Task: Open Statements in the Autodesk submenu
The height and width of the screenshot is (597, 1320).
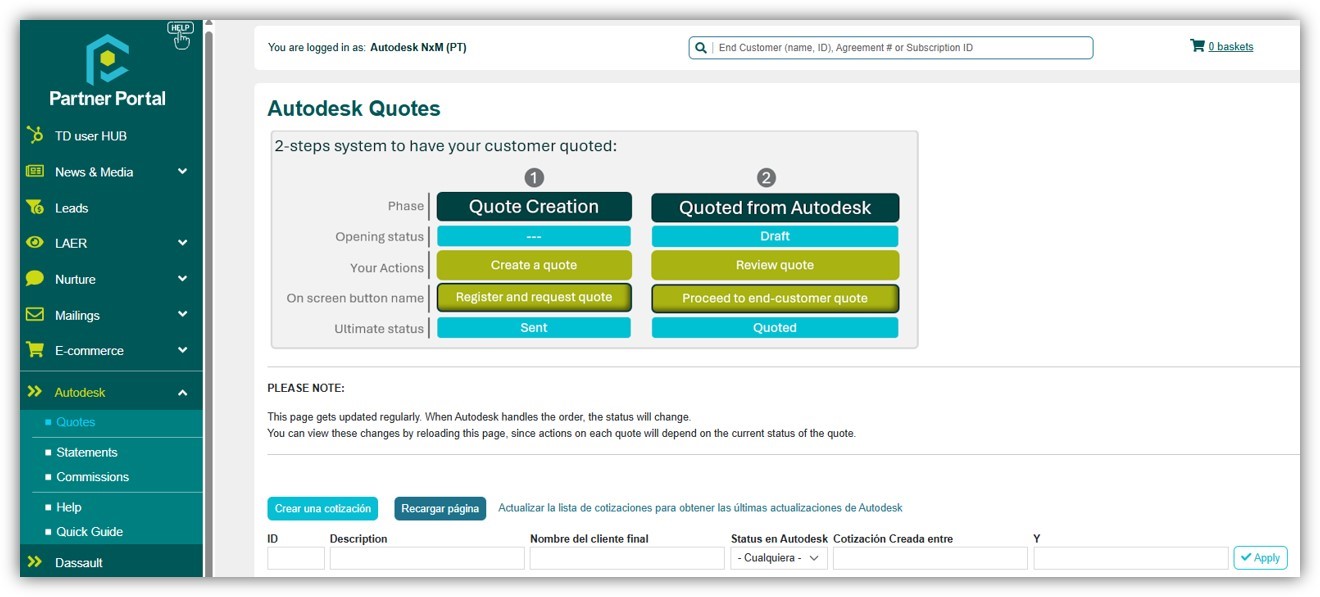Action: [87, 452]
